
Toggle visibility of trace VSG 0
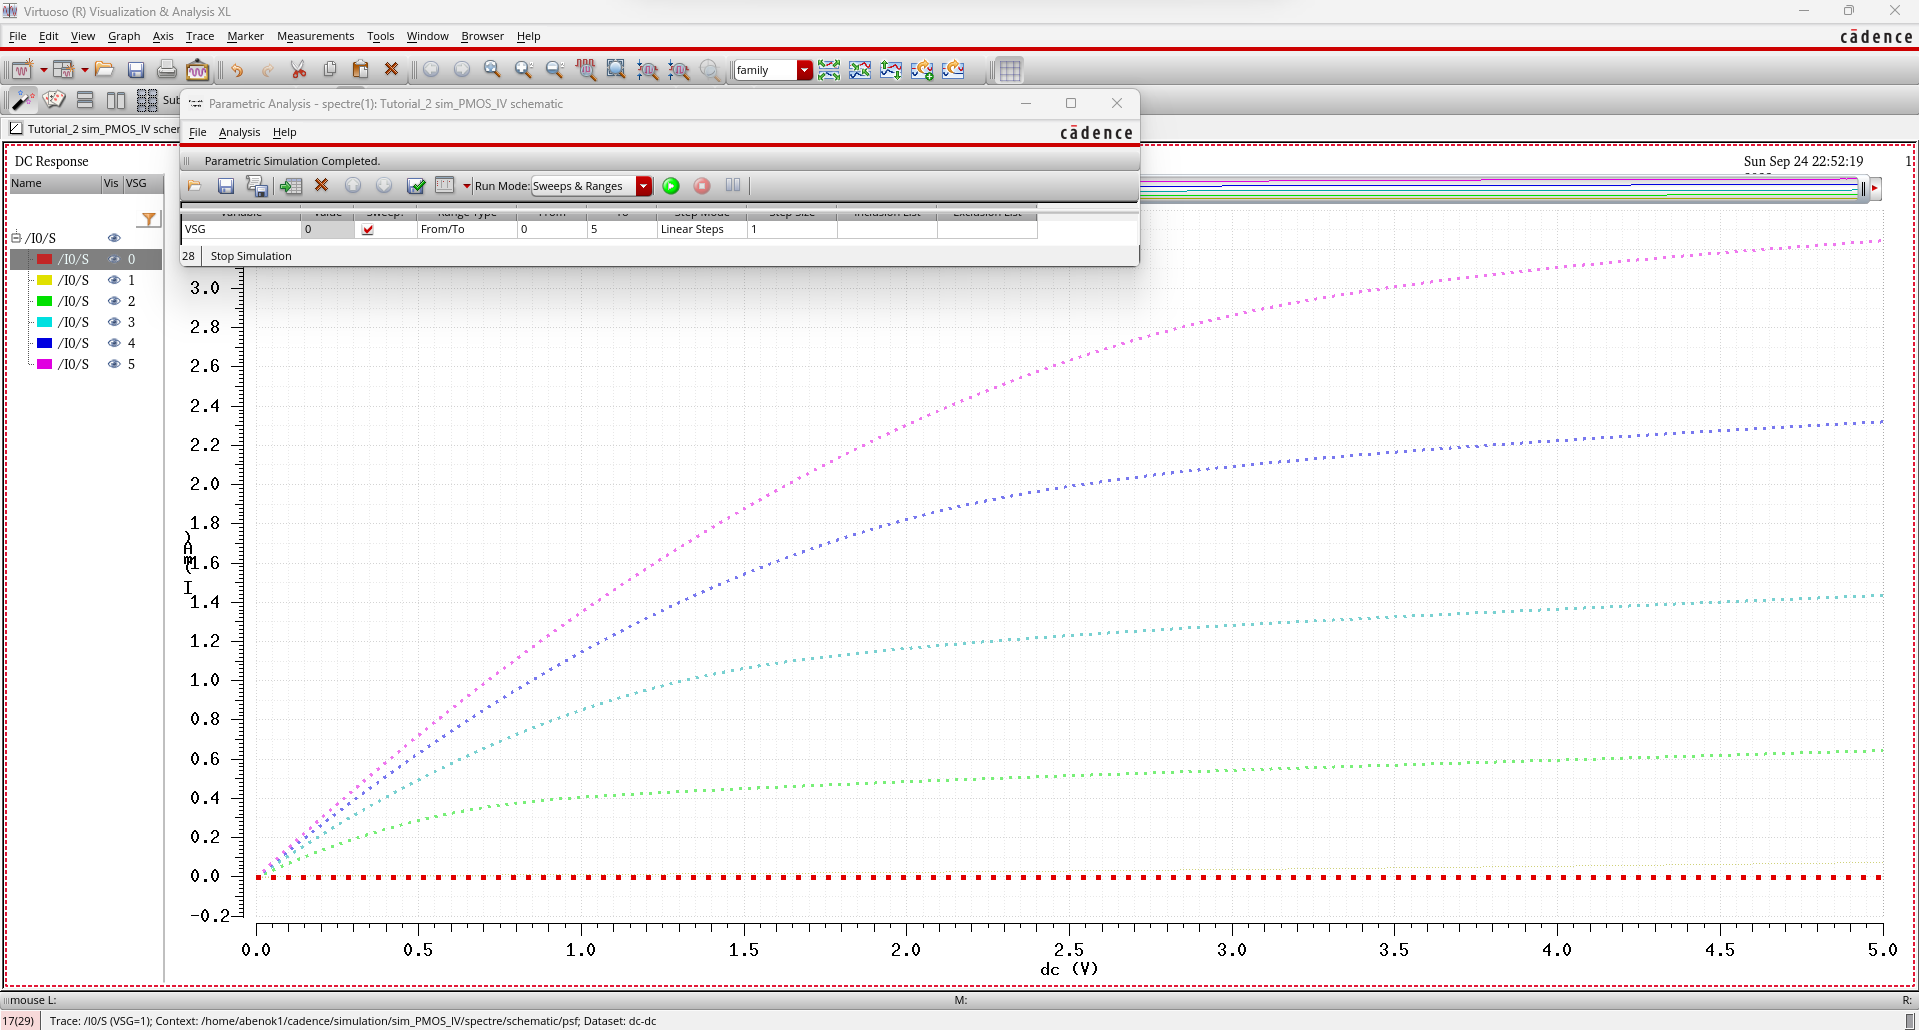[114, 259]
